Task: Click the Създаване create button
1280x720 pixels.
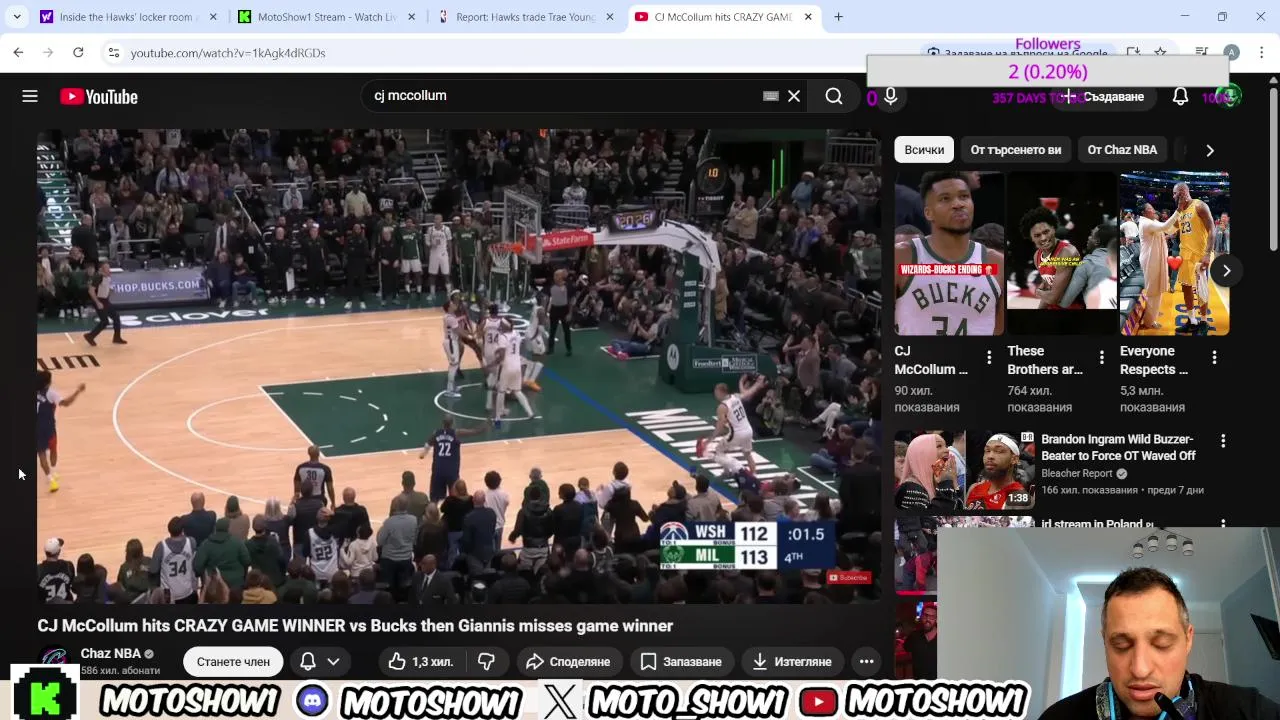Action: pyautogui.click(x=1103, y=96)
